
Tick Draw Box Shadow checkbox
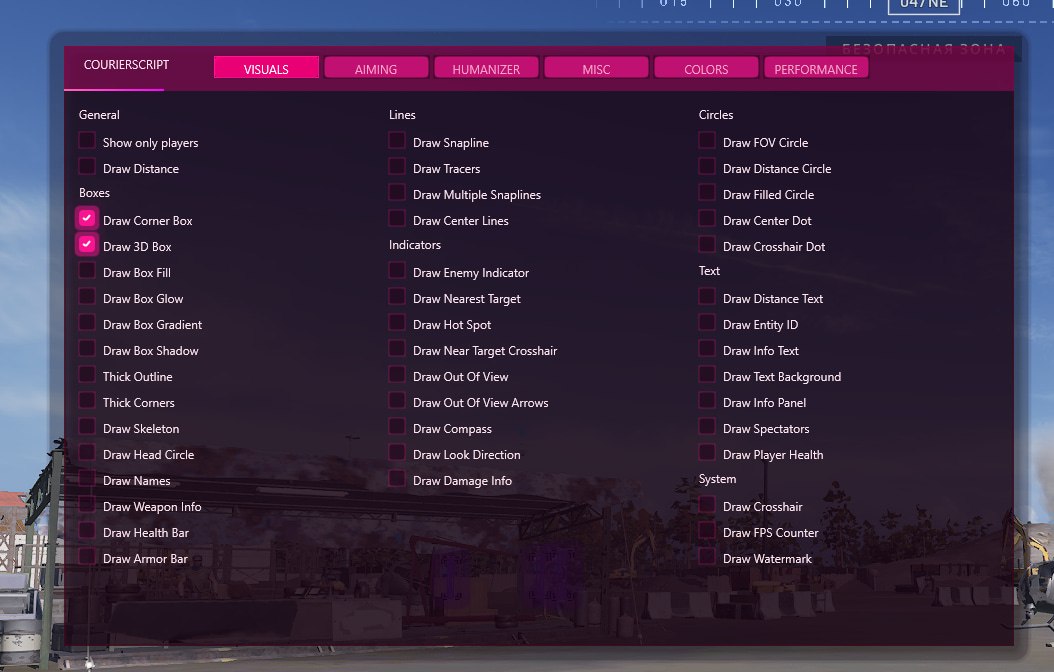[87, 348]
